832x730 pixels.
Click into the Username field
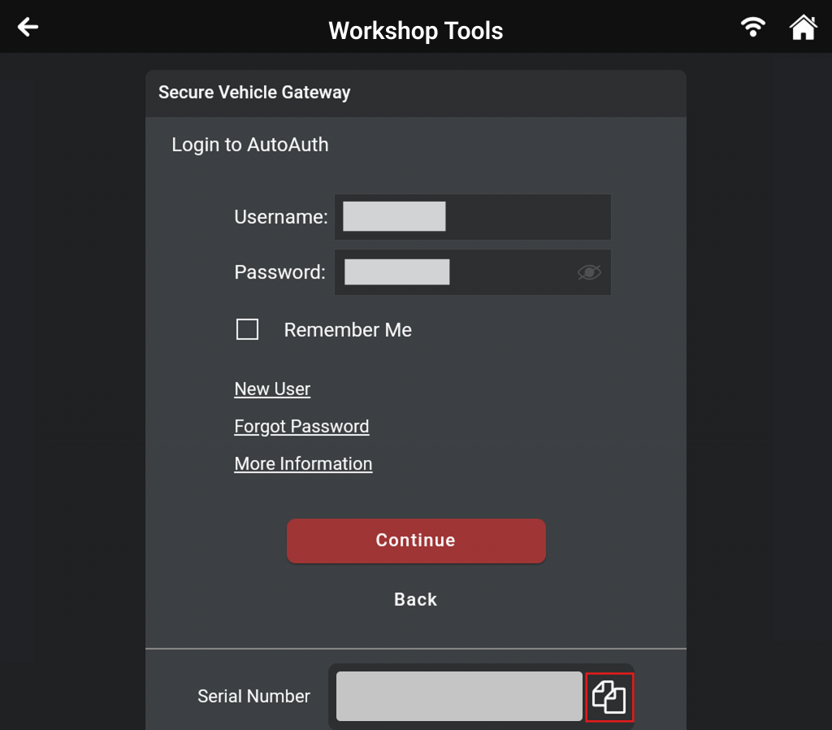point(472,216)
